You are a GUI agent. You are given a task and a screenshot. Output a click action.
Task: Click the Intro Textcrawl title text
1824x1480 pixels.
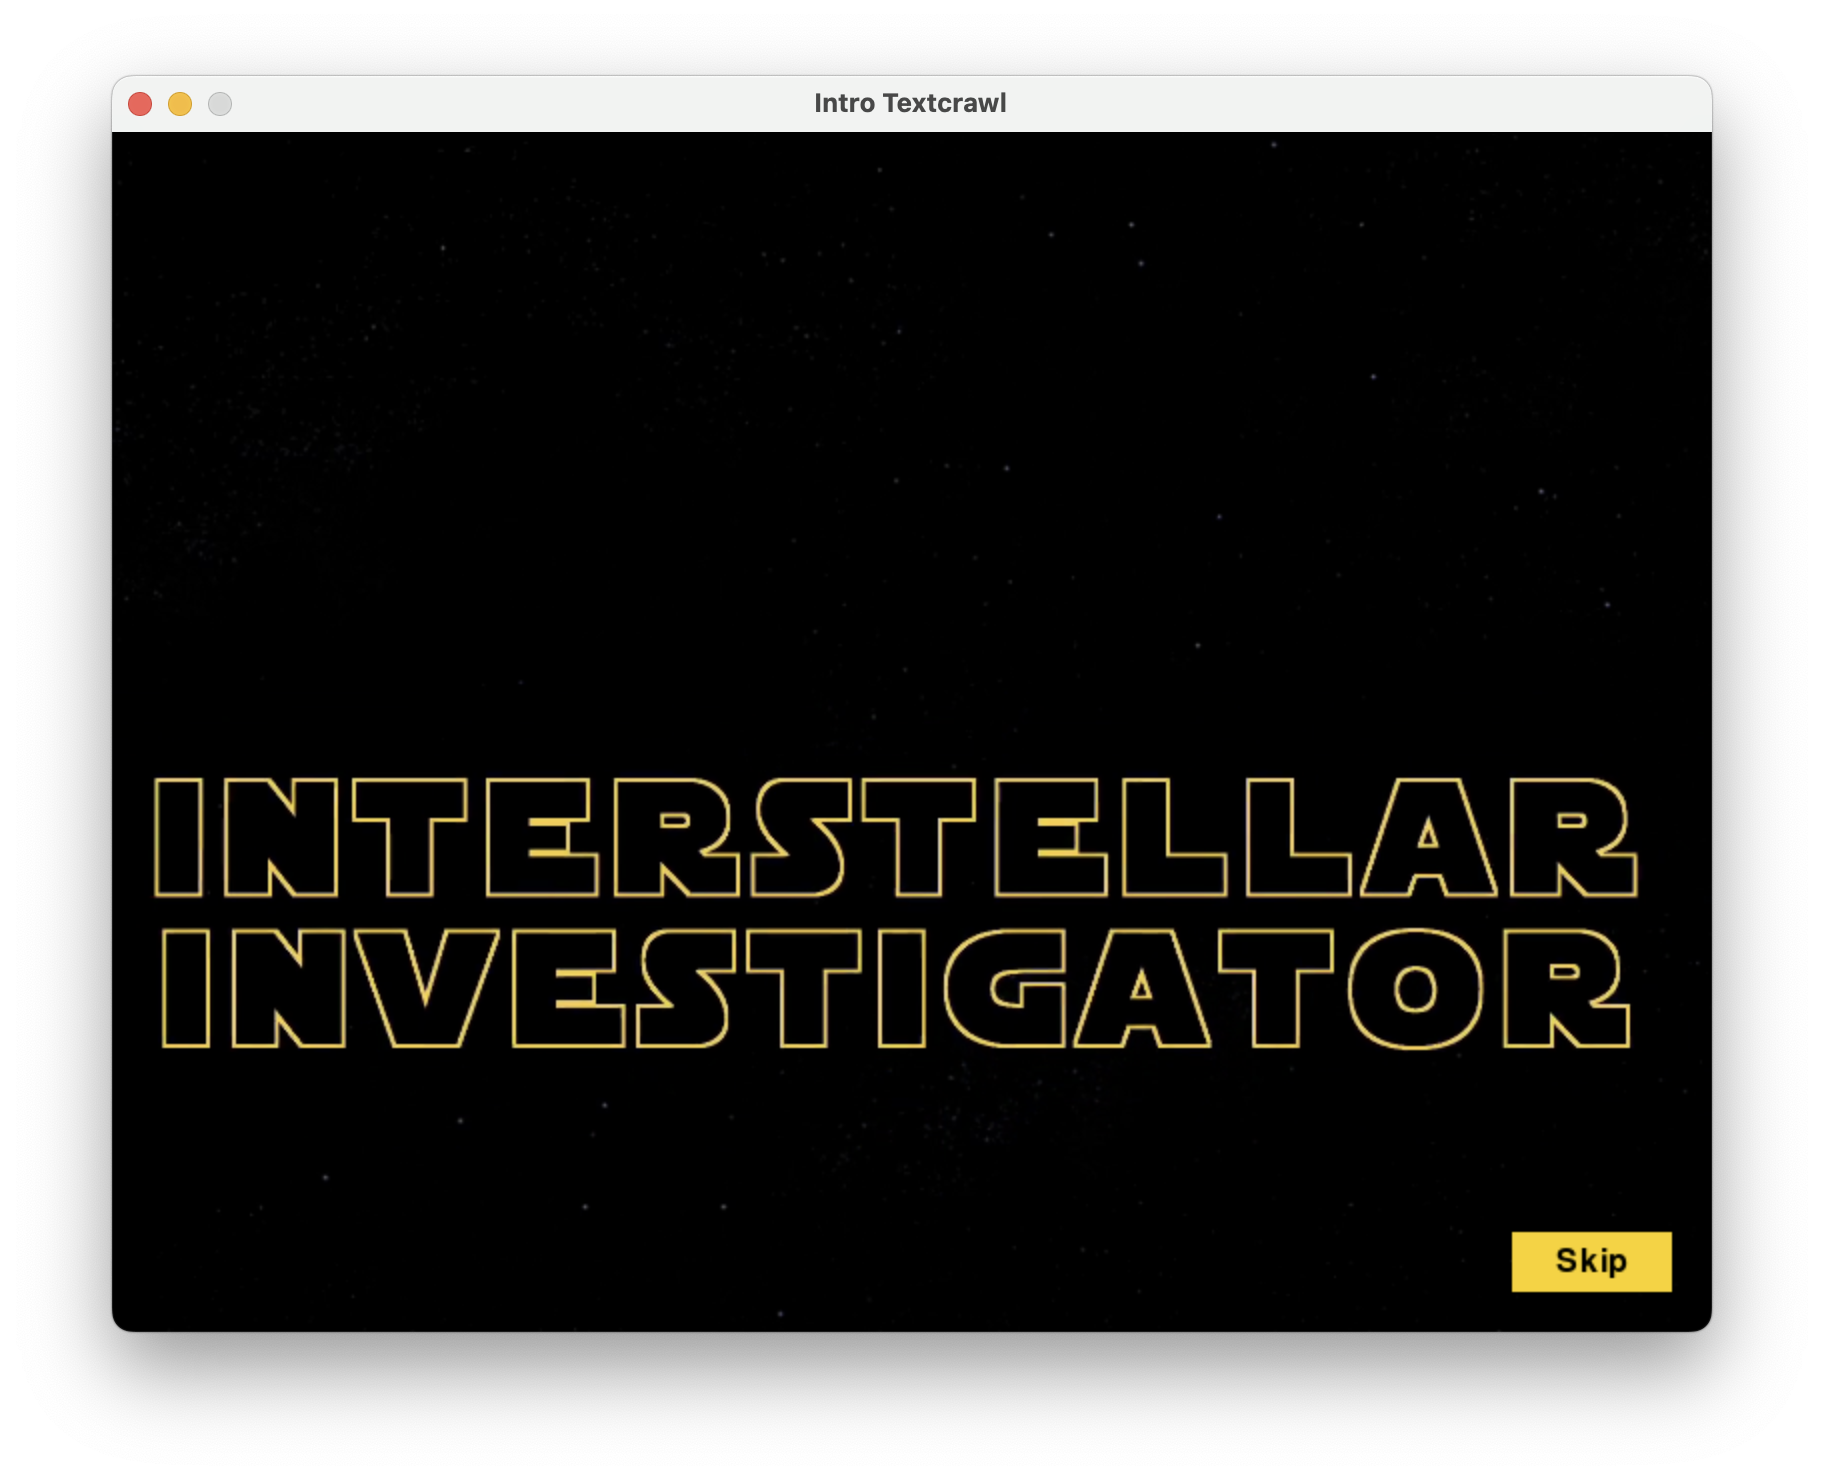(x=910, y=103)
